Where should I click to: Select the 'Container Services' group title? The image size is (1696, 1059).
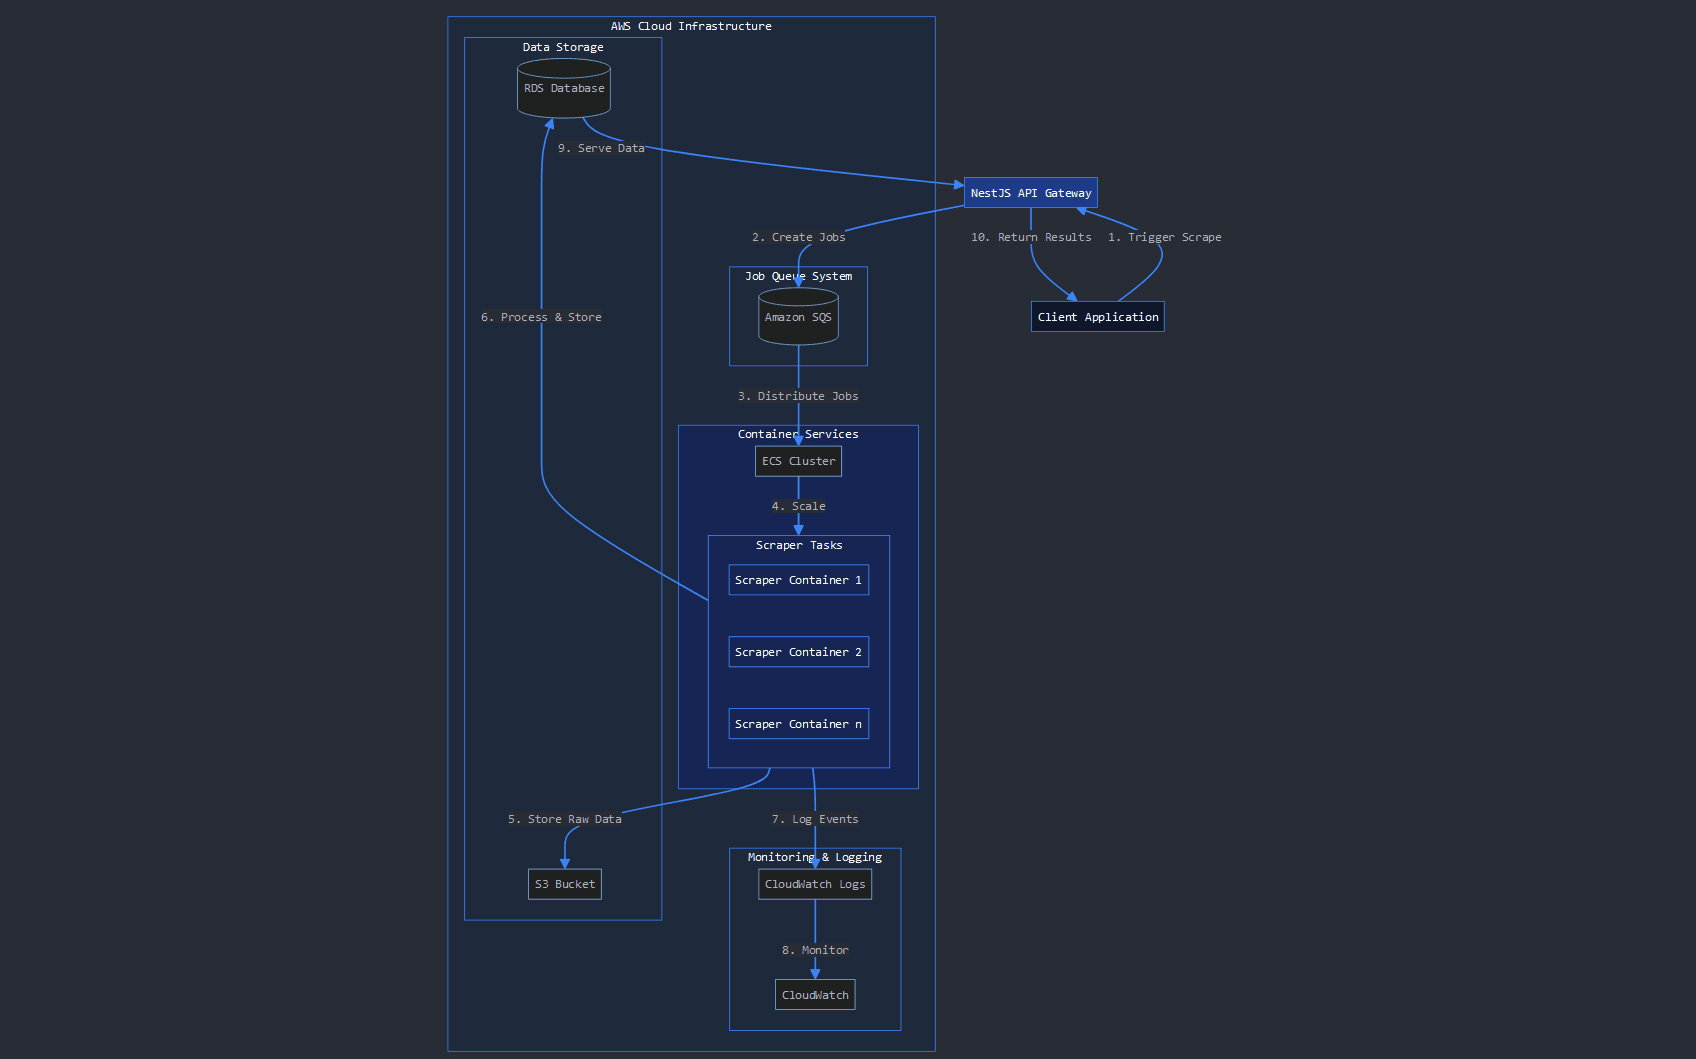798,434
